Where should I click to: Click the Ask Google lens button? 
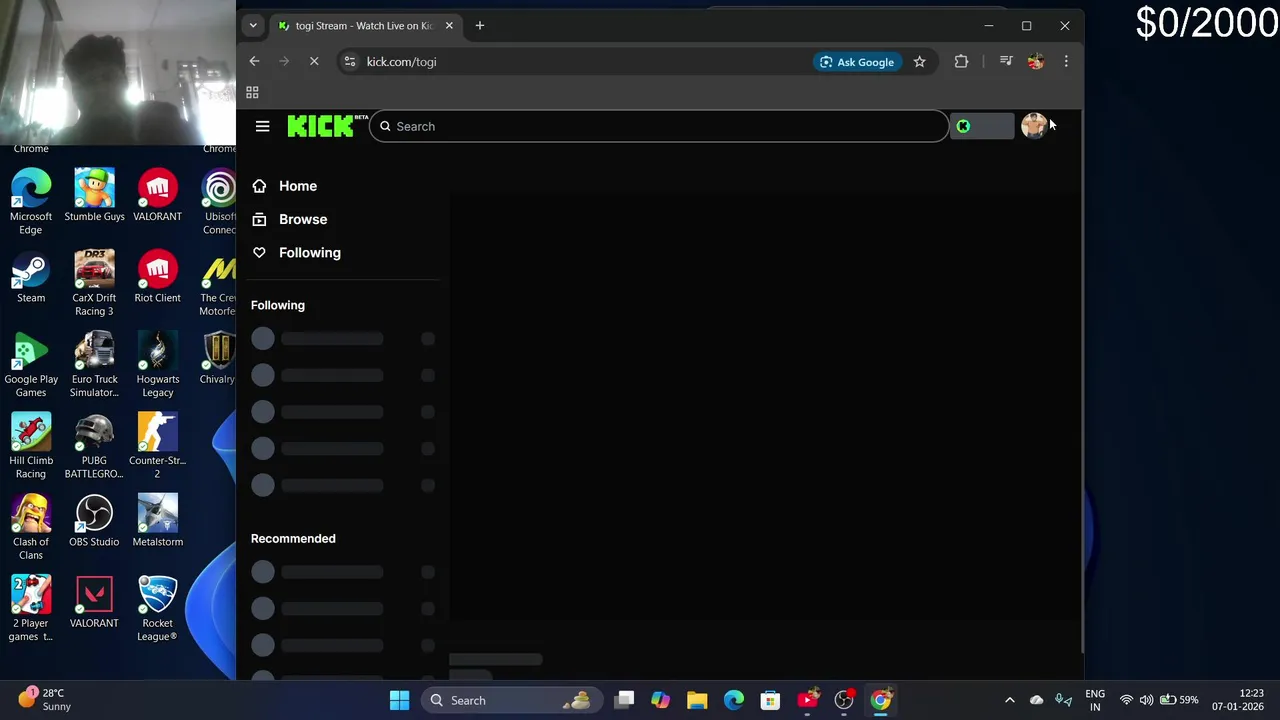(x=856, y=61)
